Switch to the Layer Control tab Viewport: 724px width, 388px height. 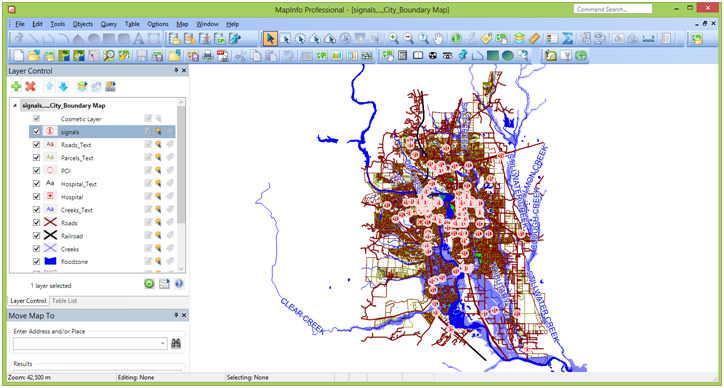pos(28,301)
